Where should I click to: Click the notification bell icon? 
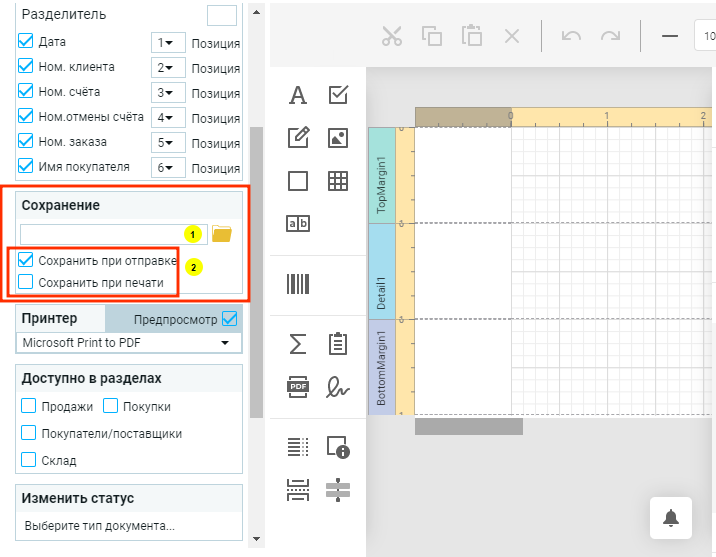coord(671,517)
